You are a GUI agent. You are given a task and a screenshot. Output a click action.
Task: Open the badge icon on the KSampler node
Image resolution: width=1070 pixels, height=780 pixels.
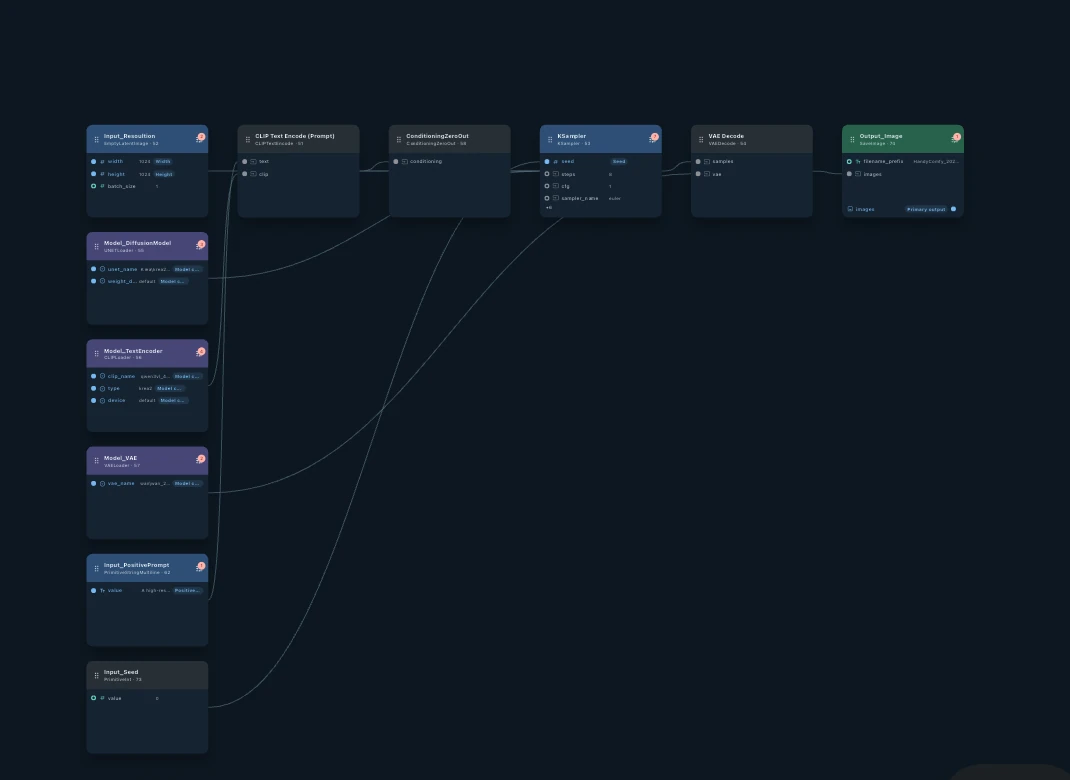pos(654,138)
